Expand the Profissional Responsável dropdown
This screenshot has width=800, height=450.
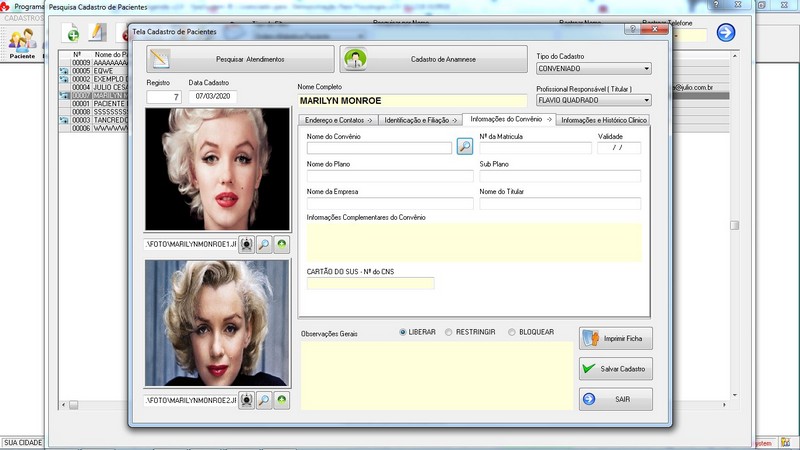(646, 100)
